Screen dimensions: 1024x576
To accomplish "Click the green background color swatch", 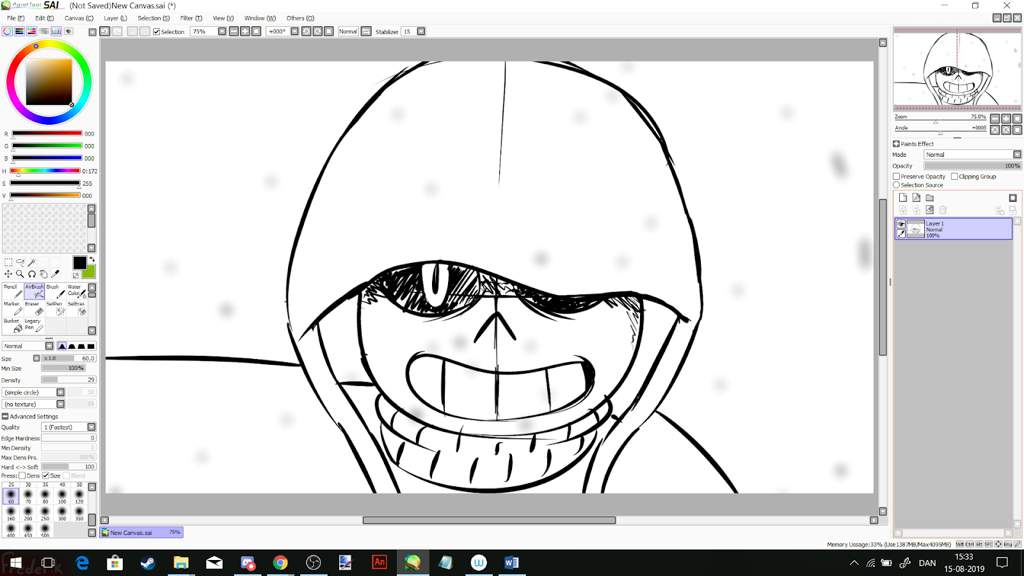I will click(89, 271).
